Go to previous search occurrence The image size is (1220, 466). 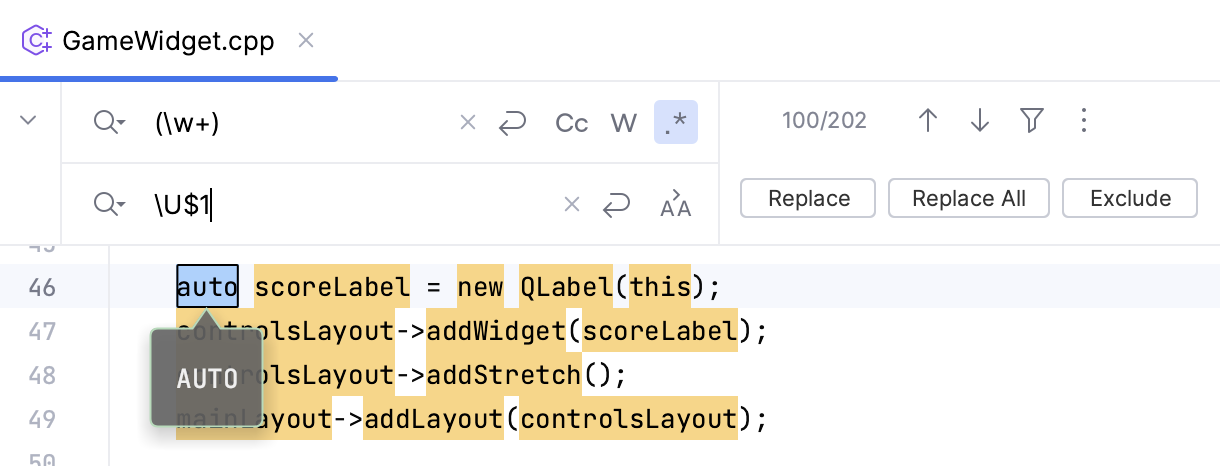(x=927, y=122)
